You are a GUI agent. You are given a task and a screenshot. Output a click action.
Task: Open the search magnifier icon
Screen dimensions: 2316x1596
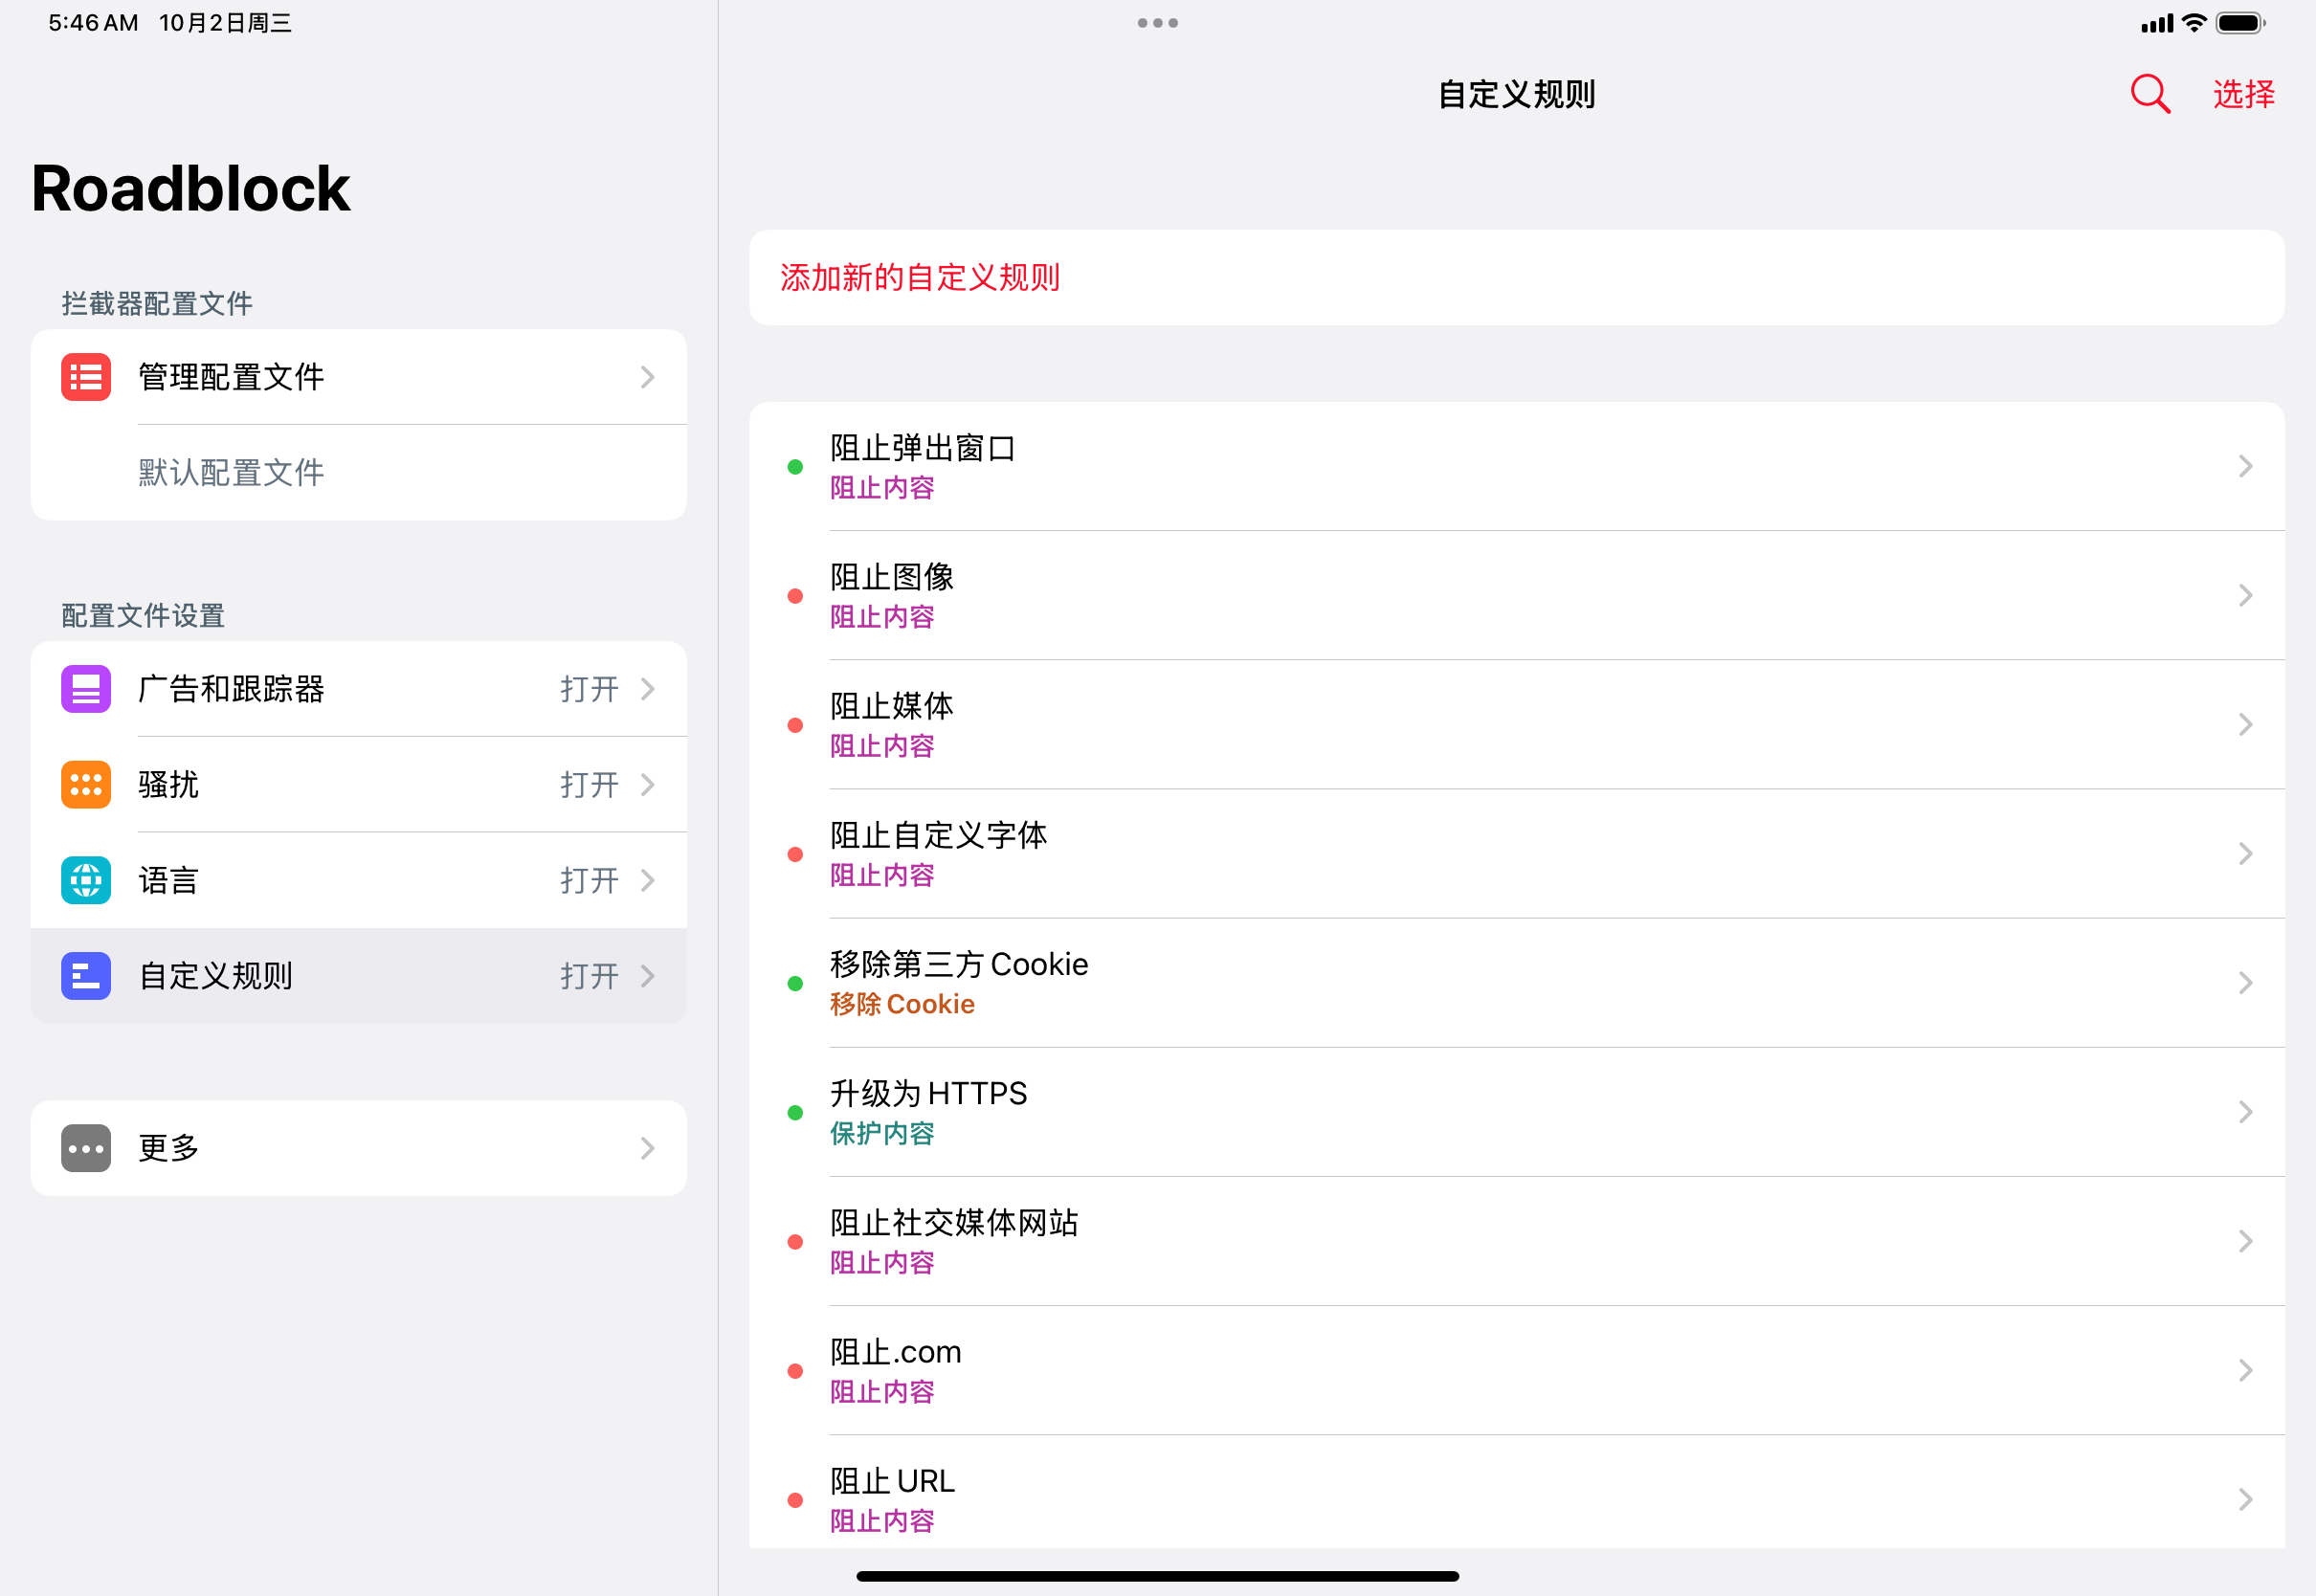click(x=2150, y=94)
